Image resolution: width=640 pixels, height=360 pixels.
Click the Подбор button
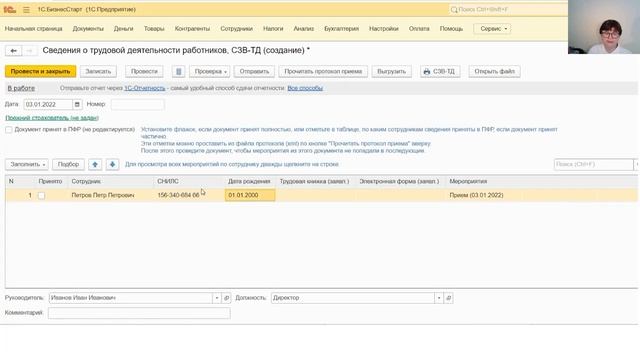click(x=68, y=164)
